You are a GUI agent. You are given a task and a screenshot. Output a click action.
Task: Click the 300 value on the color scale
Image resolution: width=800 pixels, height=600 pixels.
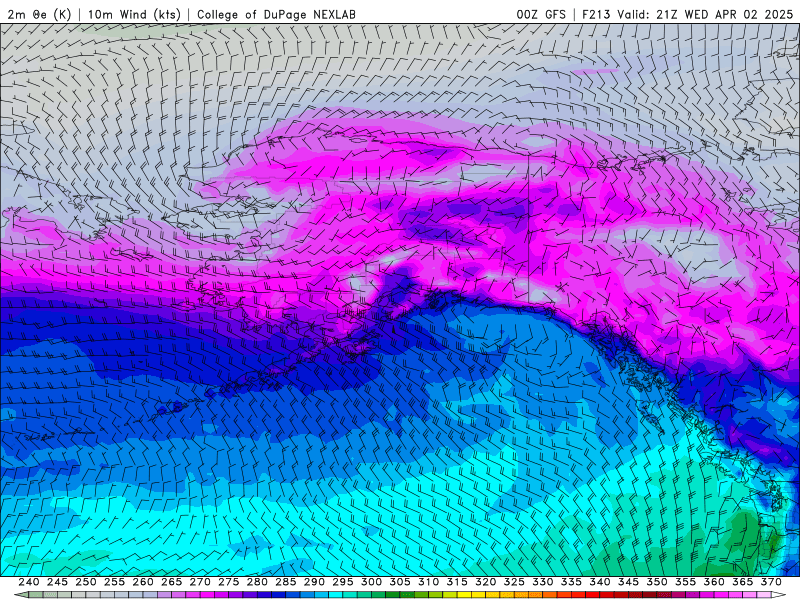tap(371, 582)
